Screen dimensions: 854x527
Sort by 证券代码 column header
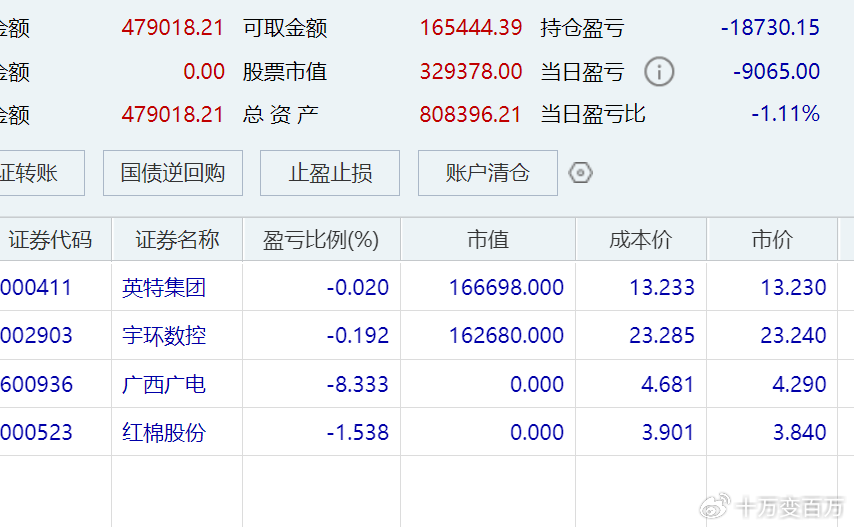pos(50,240)
